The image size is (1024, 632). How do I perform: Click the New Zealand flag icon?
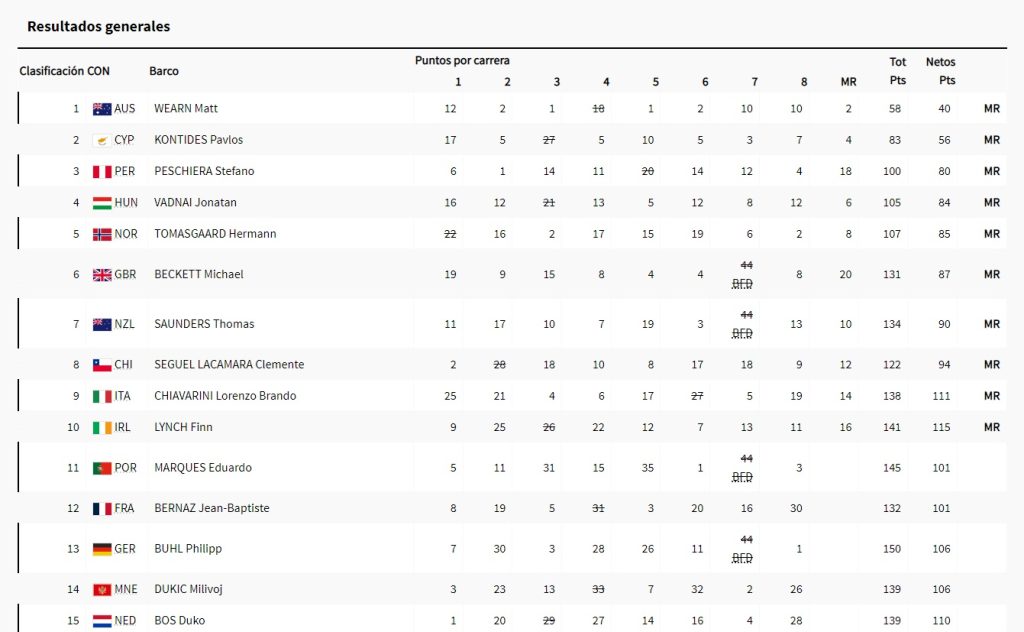(x=102, y=324)
